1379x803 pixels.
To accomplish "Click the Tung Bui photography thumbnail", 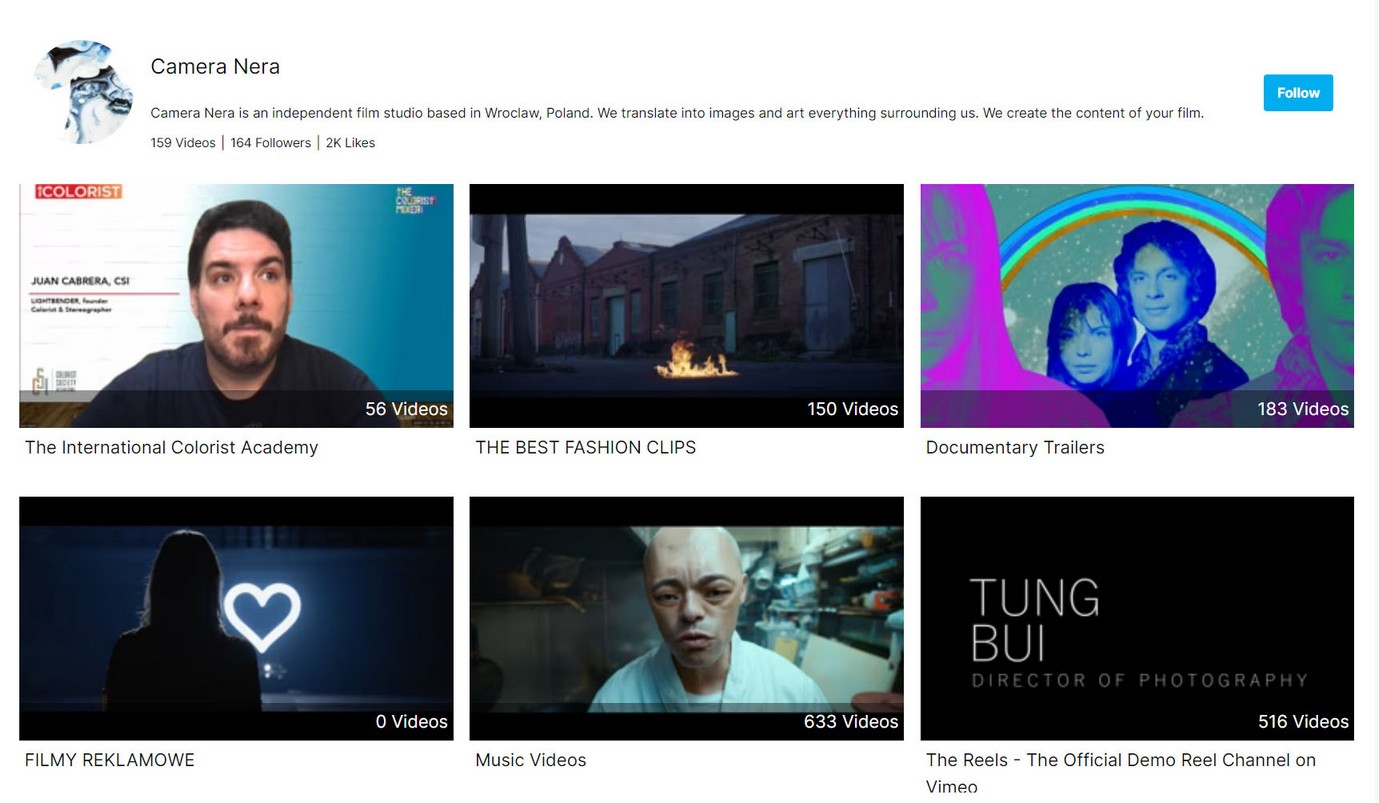I will point(1136,617).
